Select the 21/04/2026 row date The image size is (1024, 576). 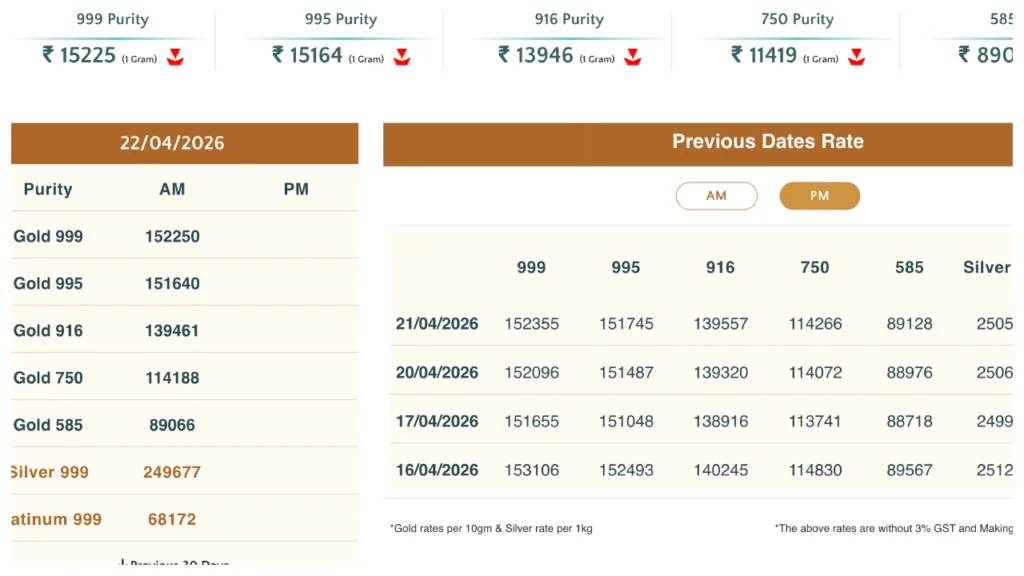coord(437,324)
